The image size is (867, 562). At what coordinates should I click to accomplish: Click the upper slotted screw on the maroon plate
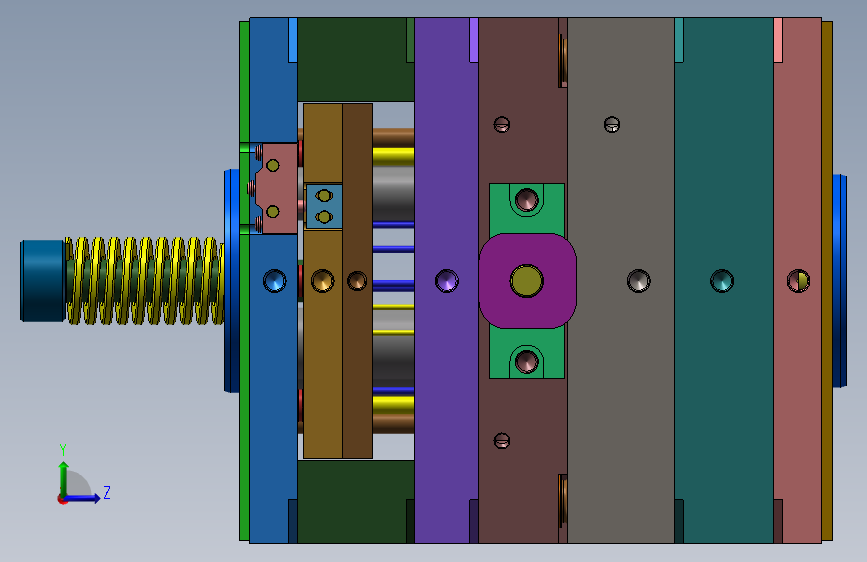[502, 124]
